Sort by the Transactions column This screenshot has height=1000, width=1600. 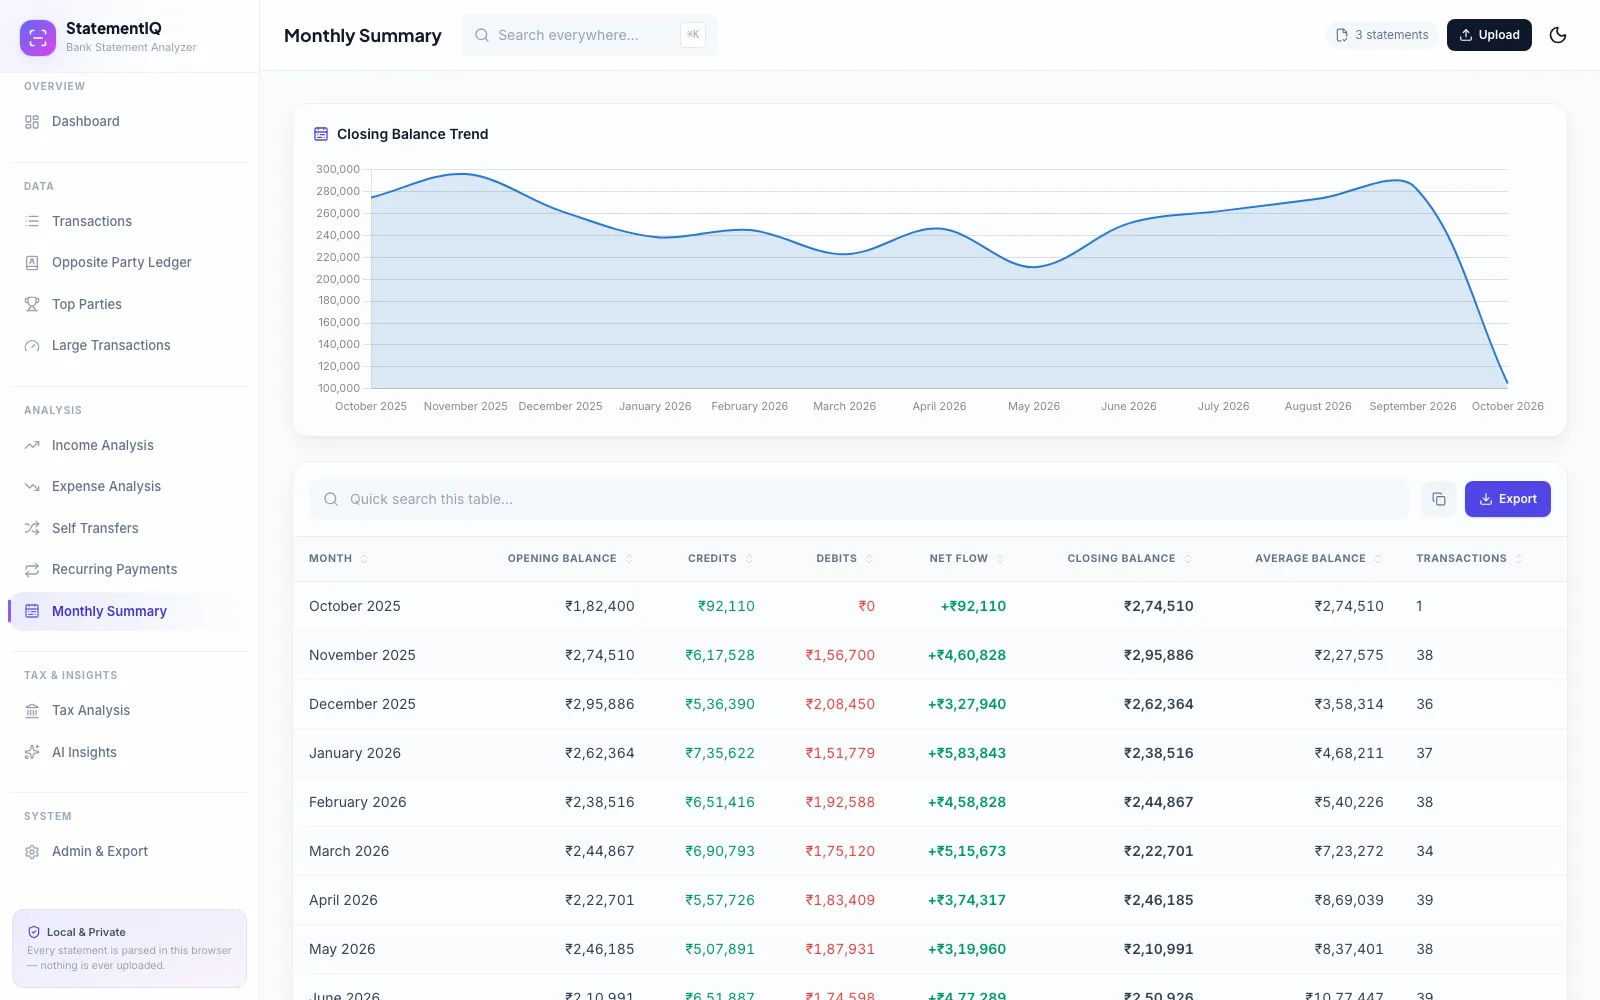(x=1470, y=559)
